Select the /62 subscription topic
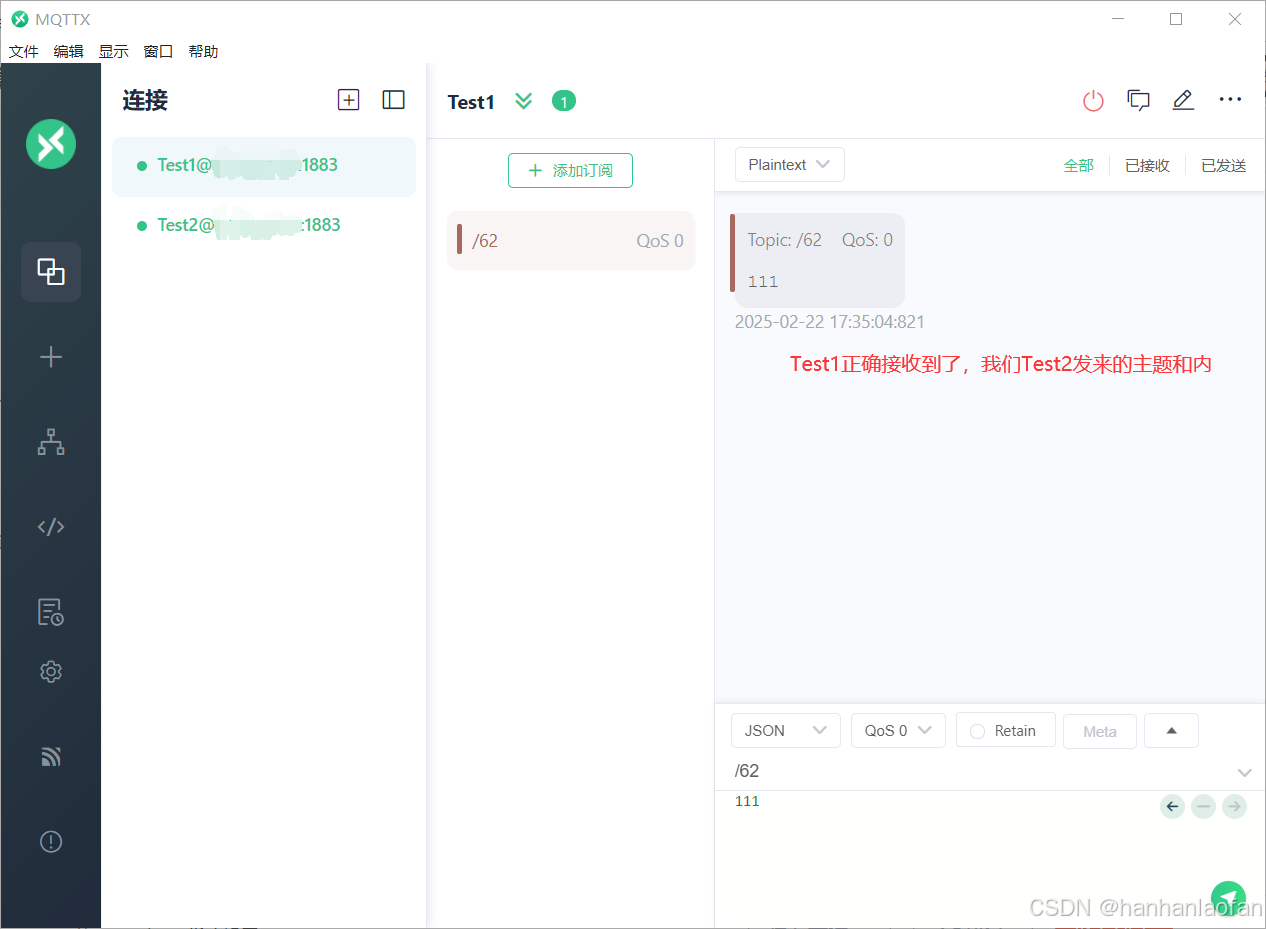This screenshot has height=929, width=1266. [x=571, y=241]
